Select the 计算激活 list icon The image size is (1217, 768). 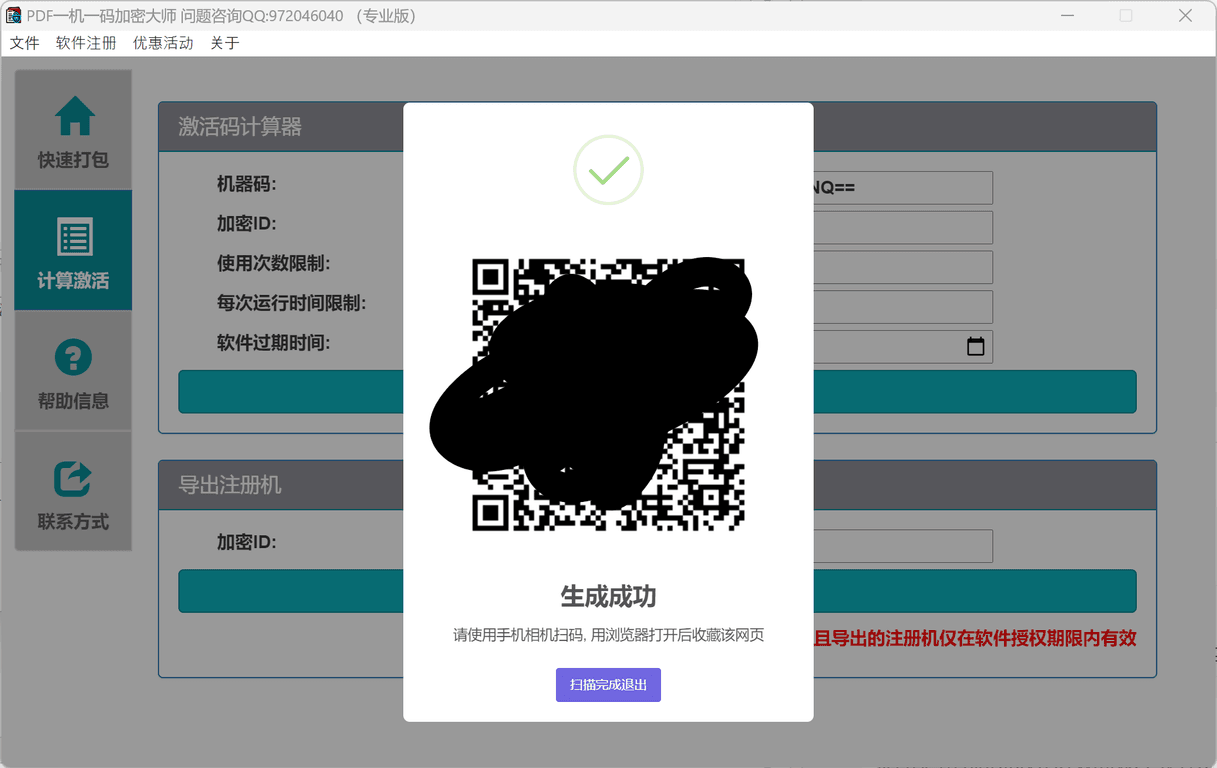pyautogui.click(x=74, y=238)
